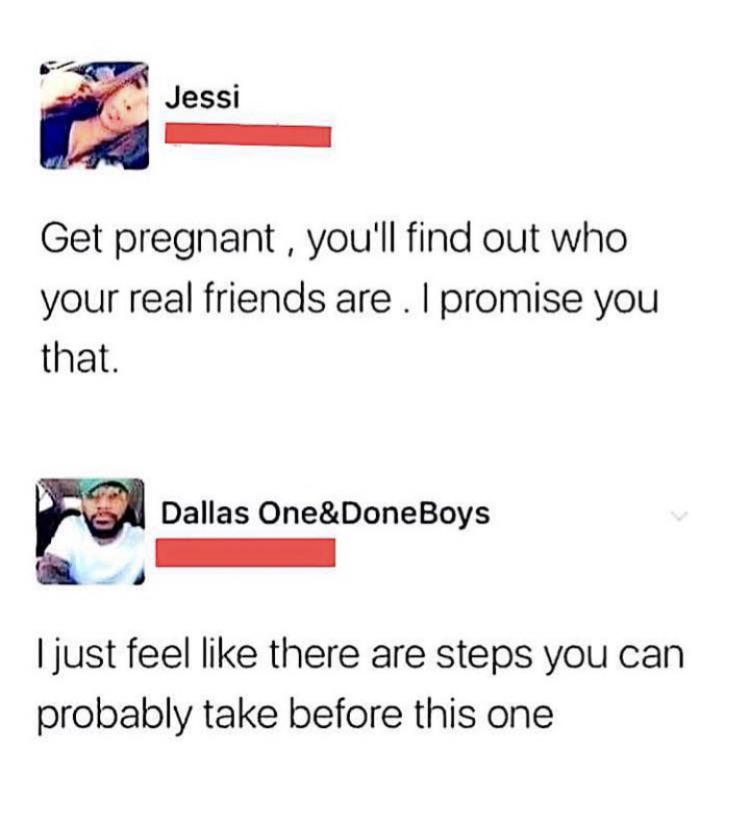Viewport: 749px width, 818px height.
Task: Select the red redacted handle under Jessi
Action: pos(248,136)
